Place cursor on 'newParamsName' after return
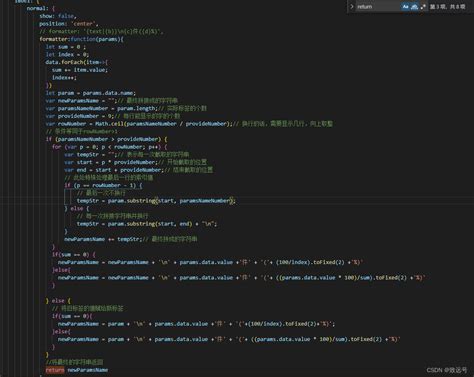 pyautogui.click(x=88, y=370)
